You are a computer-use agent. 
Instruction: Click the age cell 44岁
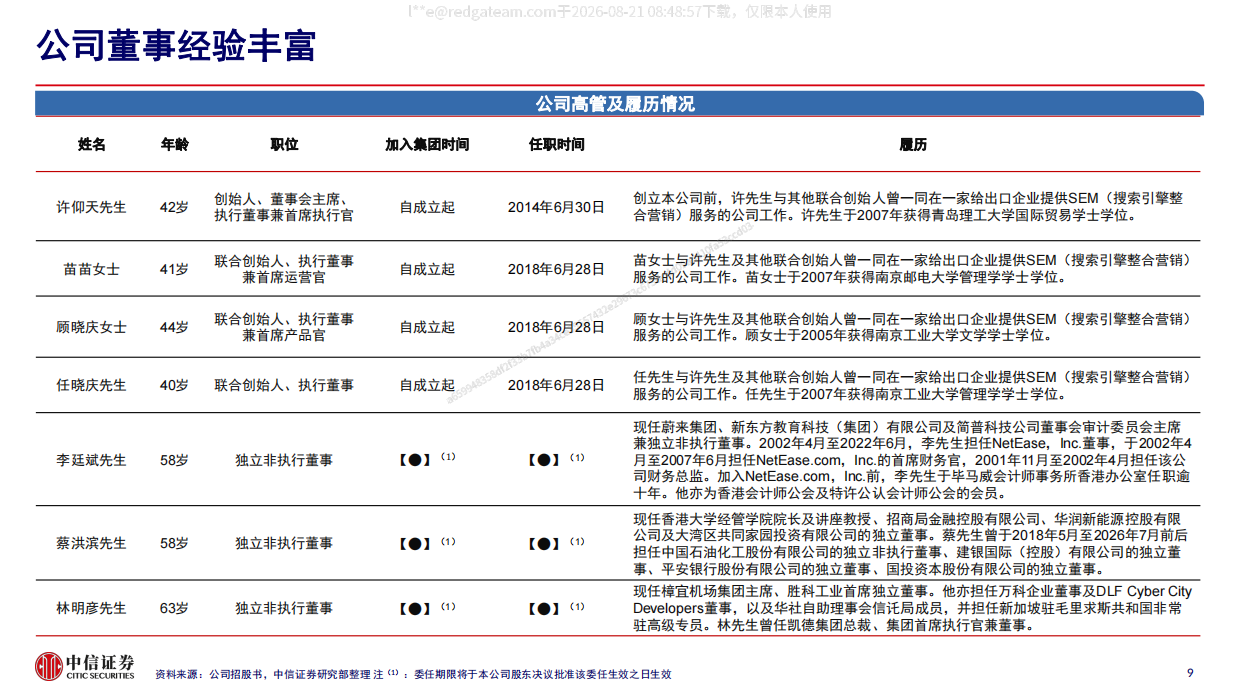click(x=174, y=327)
